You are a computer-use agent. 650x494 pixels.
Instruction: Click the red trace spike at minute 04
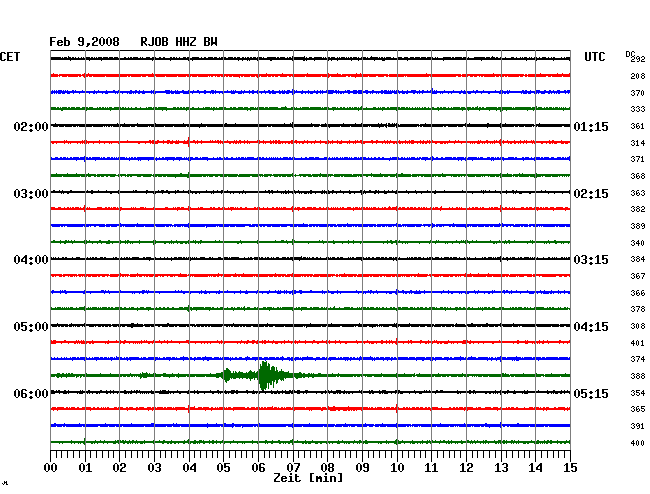pyautogui.click(x=189, y=142)
